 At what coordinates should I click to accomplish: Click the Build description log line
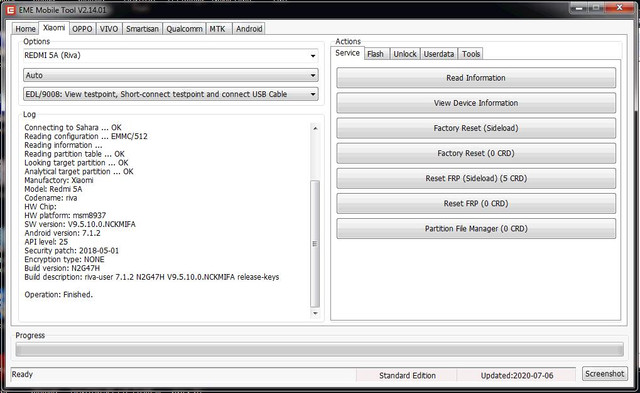coord(152,277)
